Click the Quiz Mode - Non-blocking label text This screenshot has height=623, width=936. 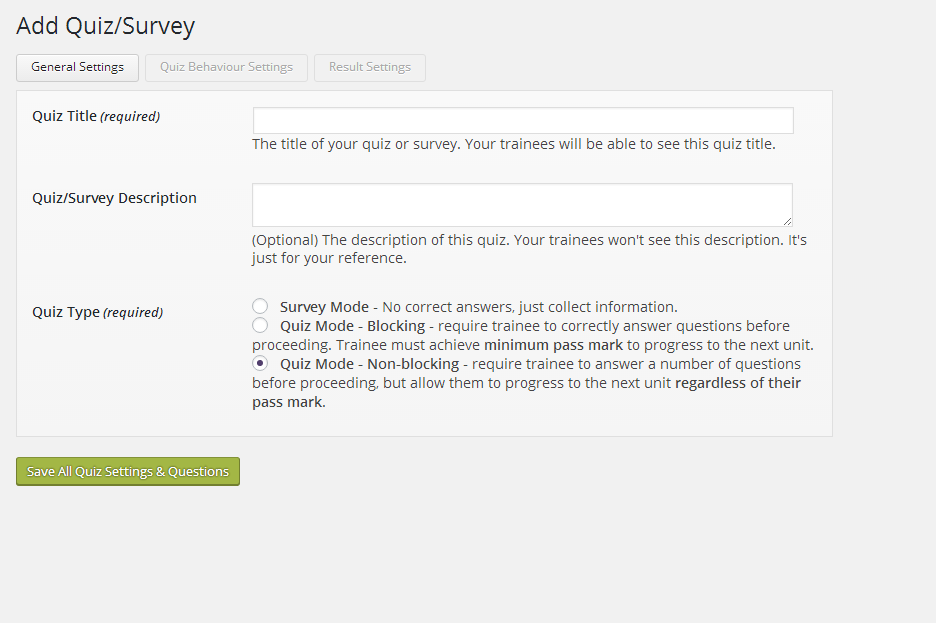click(x=370, y=364)
